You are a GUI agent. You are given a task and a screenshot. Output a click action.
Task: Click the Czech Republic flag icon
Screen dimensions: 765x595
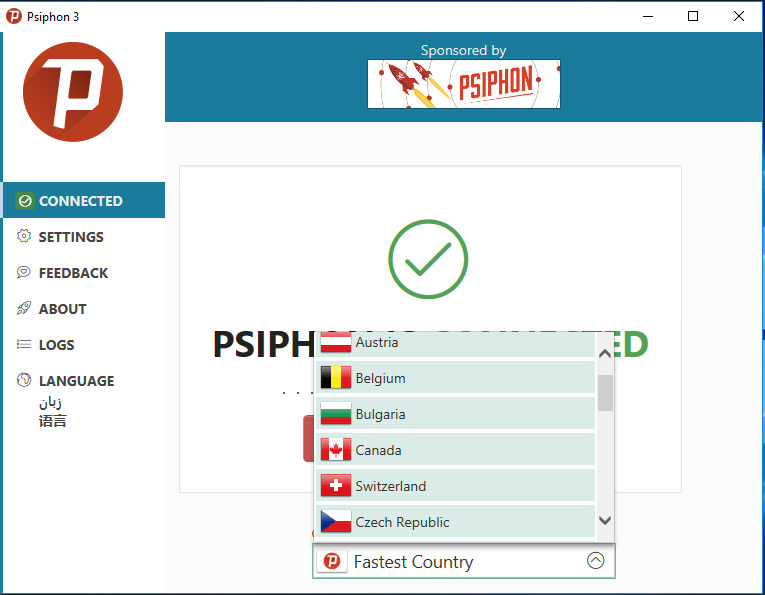336,522
